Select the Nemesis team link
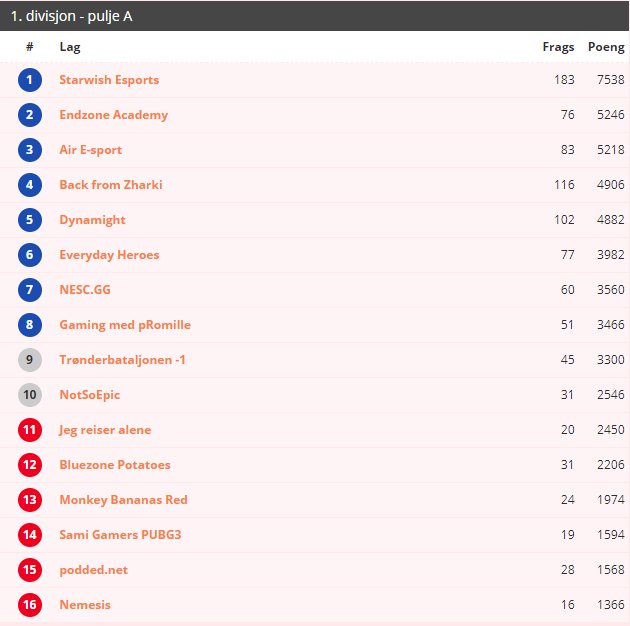 pyautogui.click(x=85, y=605)
